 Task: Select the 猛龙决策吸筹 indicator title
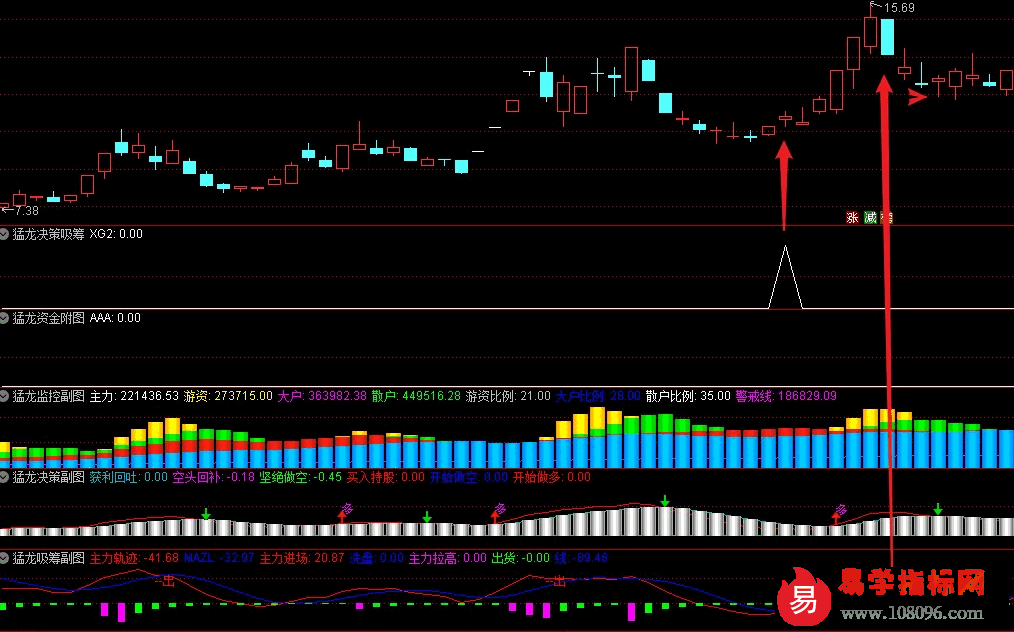point(49,234)
